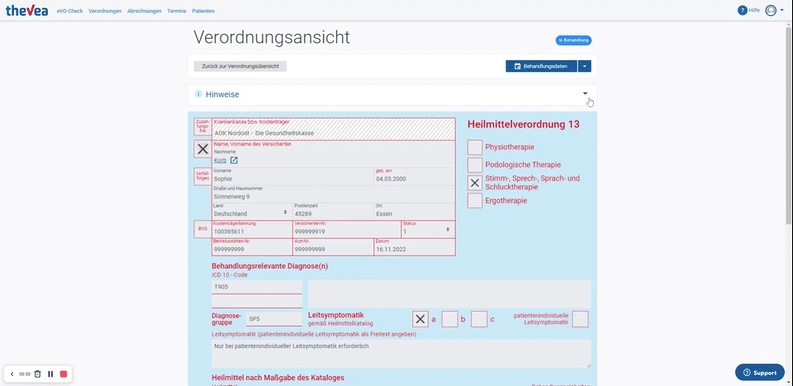Toggle the BVG checkbox

point(202,229)
